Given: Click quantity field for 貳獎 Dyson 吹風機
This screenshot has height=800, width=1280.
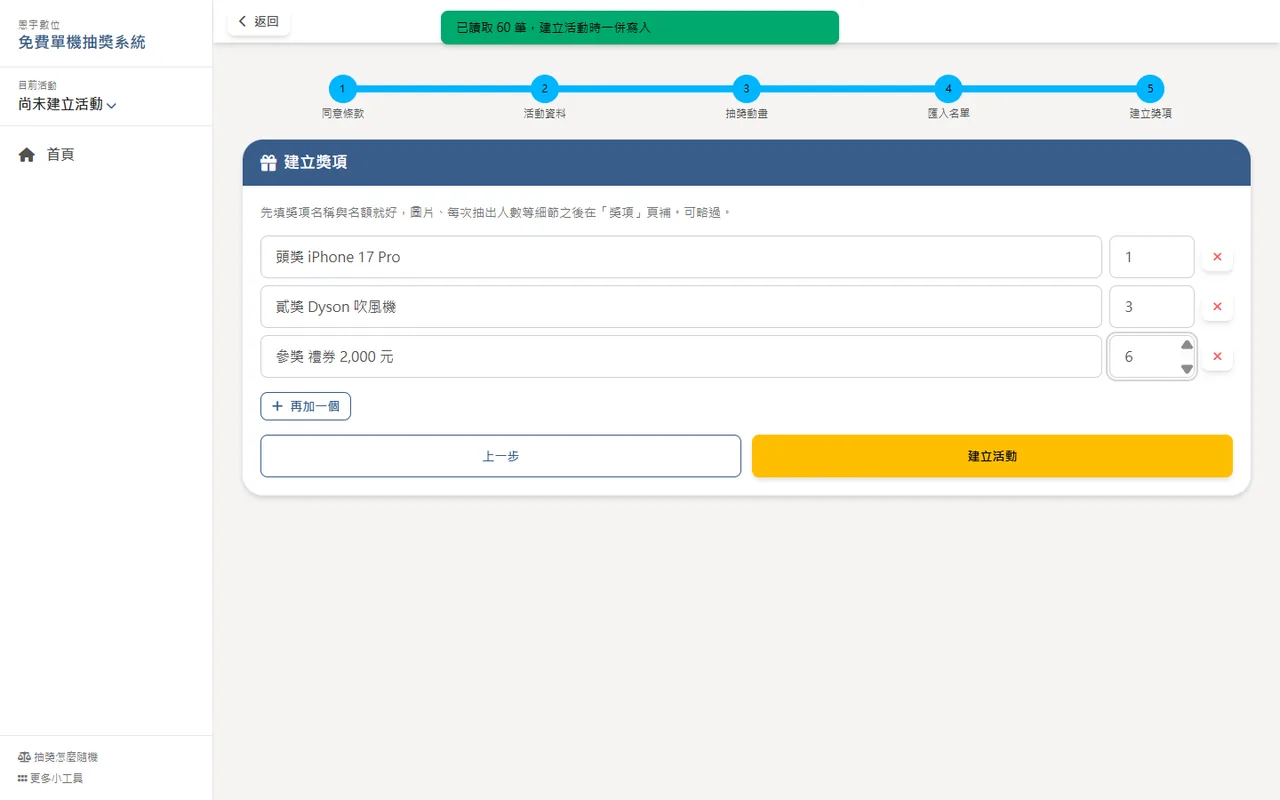Looking at the screenshot, I should pos(1152,307).
